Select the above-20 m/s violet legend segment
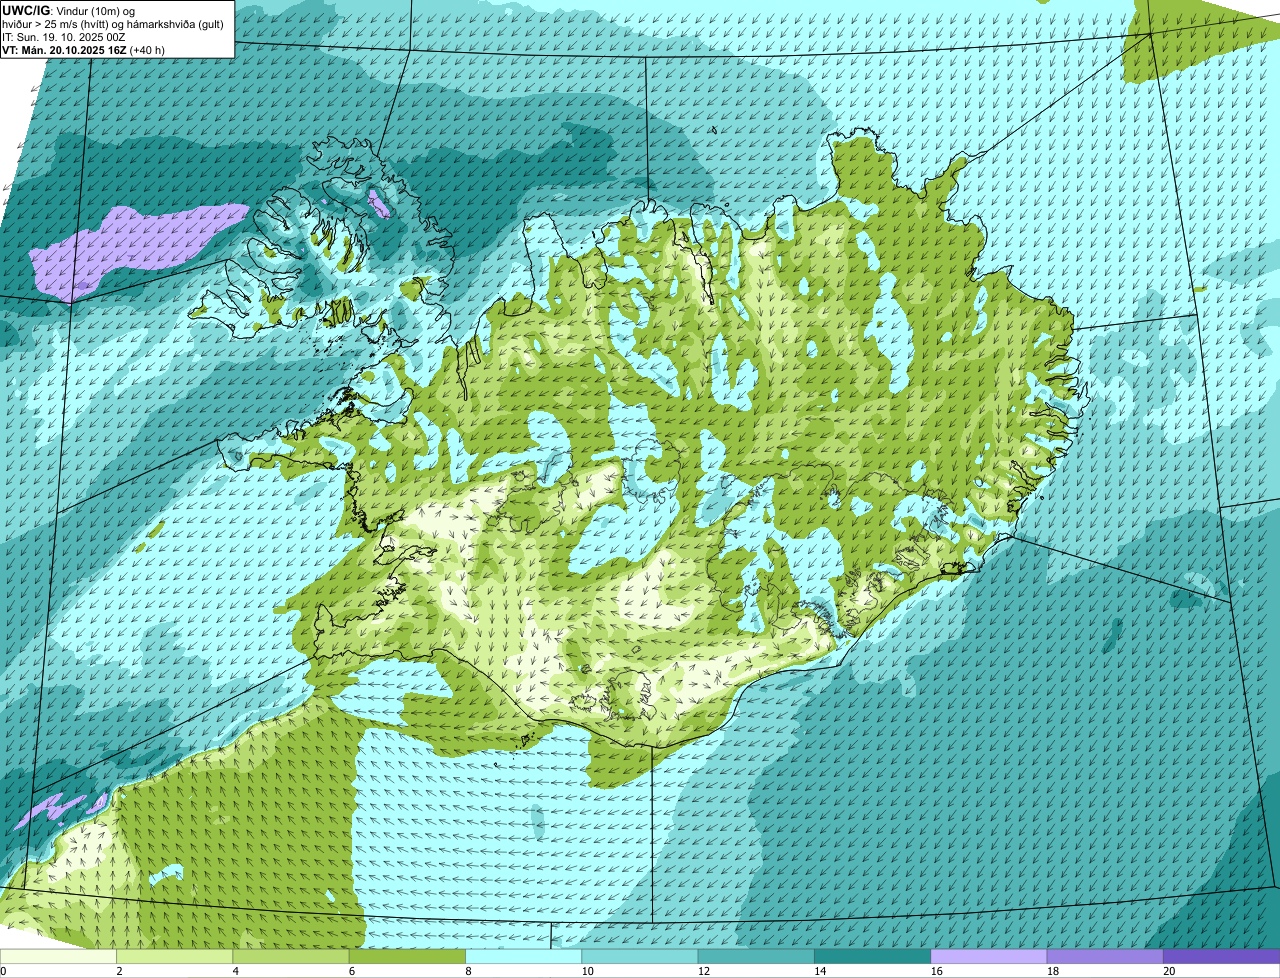1280x978 pixels. [x=1221, y=956]
